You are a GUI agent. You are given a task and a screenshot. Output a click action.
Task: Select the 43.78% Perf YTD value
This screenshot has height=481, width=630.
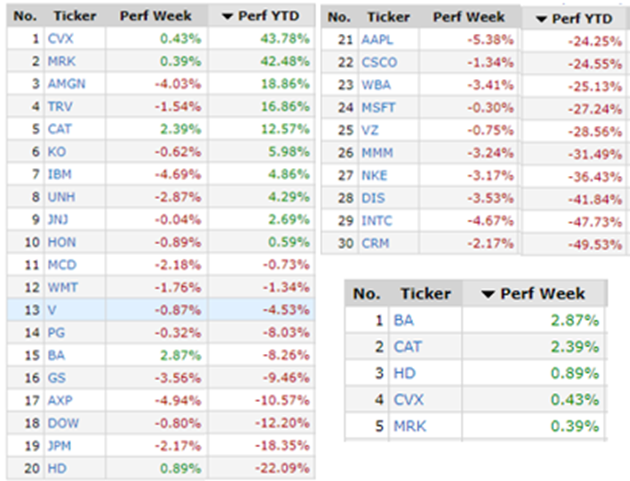click(285, 39)
